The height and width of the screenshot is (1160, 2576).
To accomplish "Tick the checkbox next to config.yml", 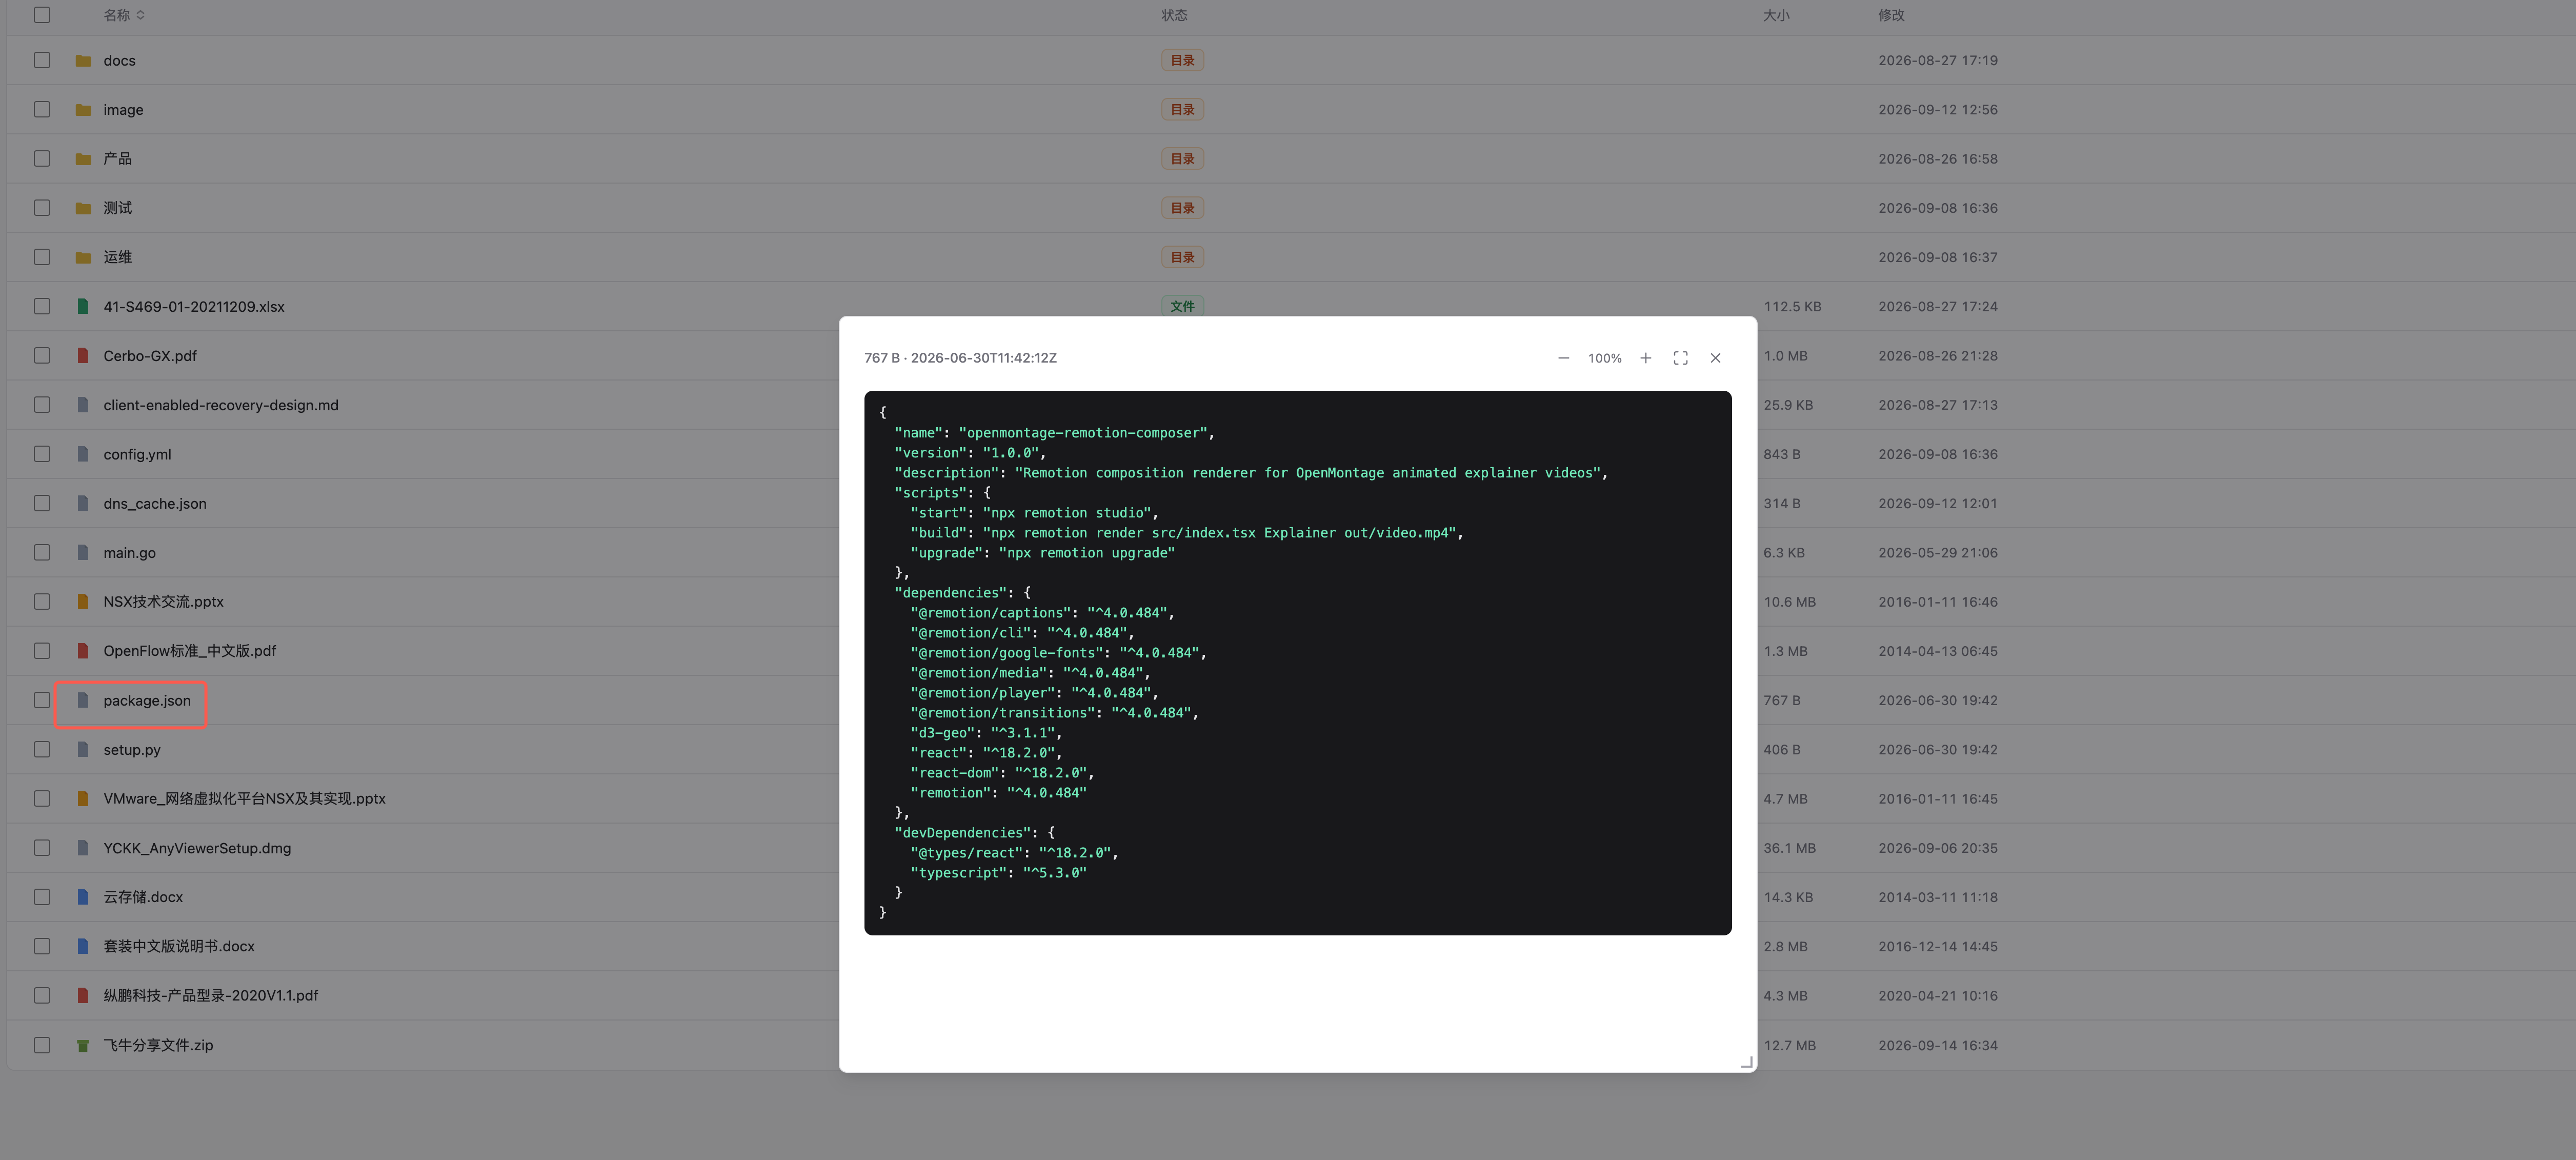I will (42, 454).
